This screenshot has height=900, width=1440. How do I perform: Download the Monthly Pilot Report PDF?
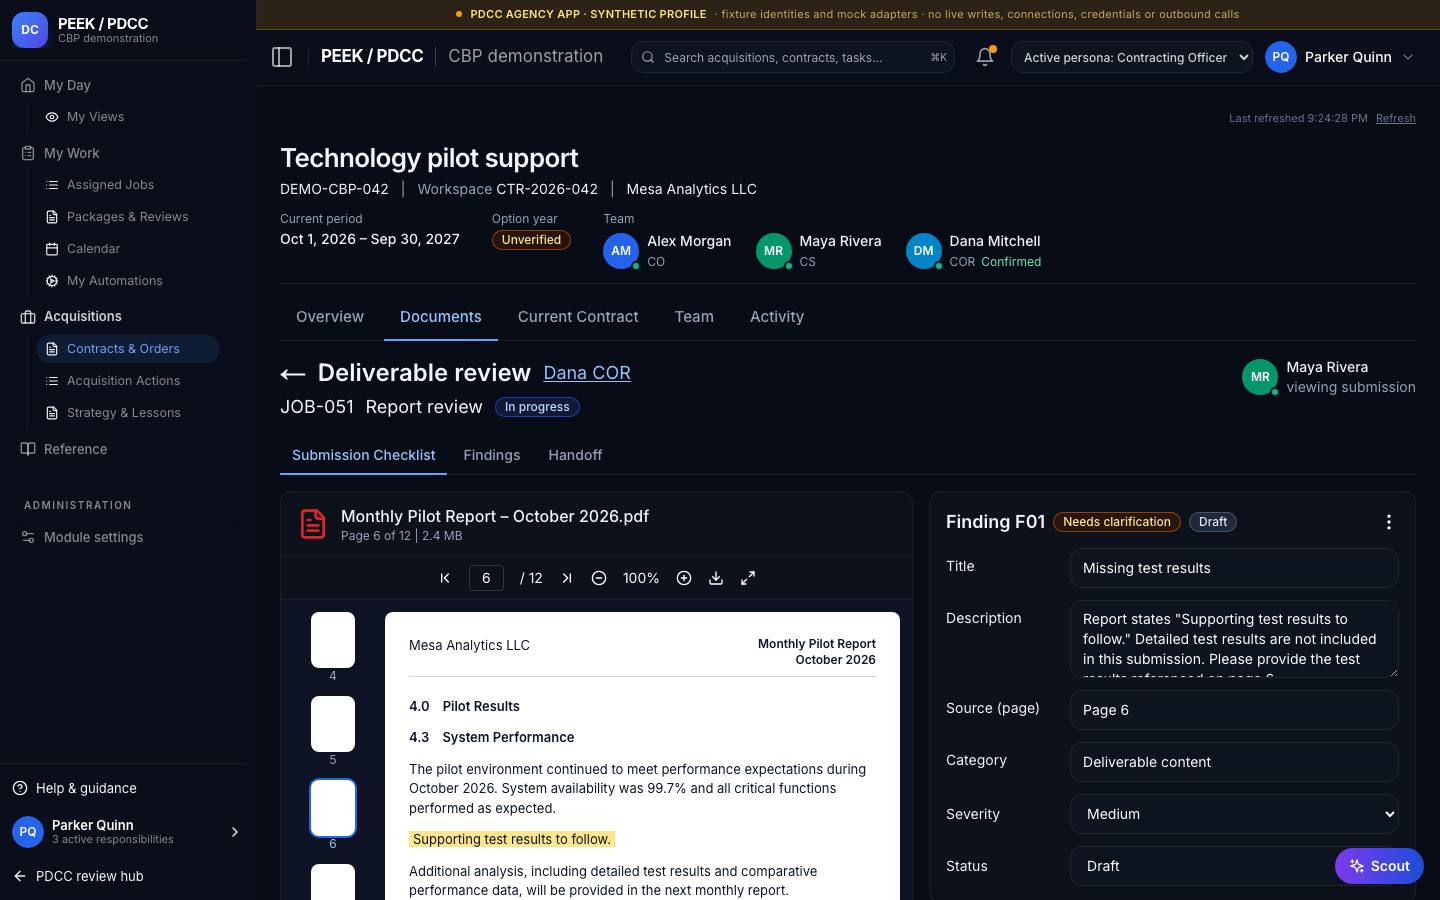[716, 578]
